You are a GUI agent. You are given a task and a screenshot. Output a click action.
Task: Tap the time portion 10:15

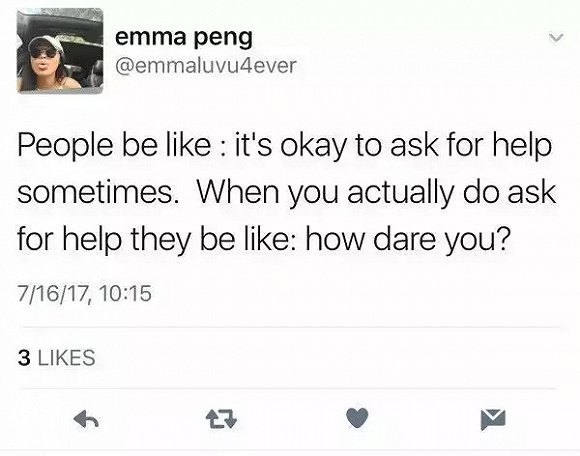(125, 293)
